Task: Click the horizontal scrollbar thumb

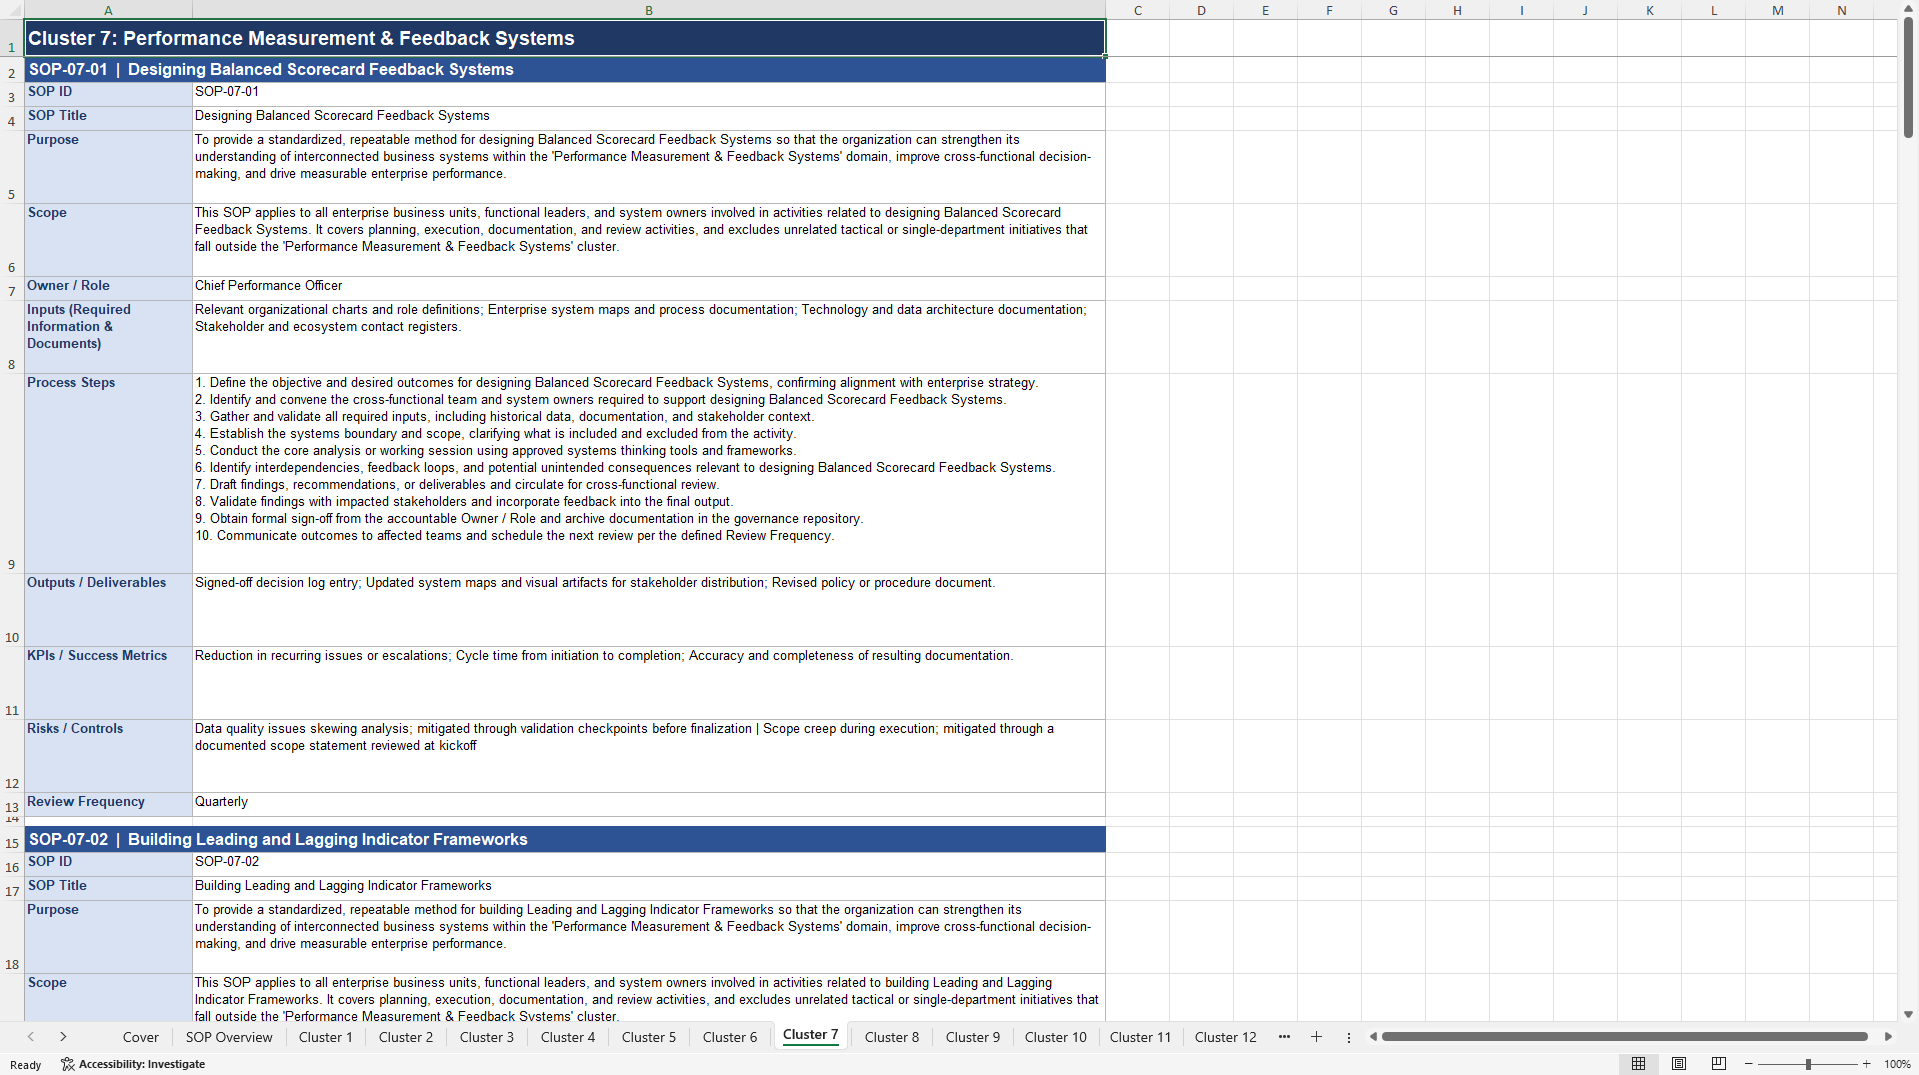Action: pos(1625,1037)
